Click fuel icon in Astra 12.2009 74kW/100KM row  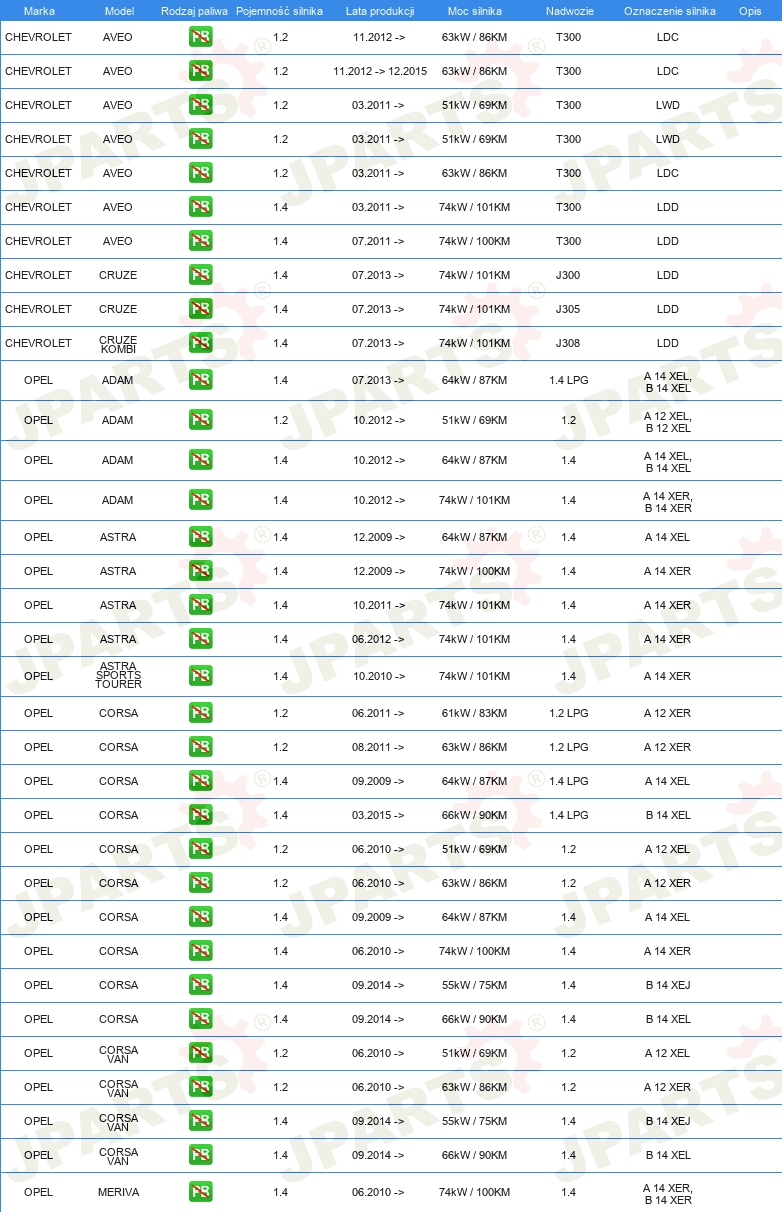pyautogui.click(x=200, y=571)
